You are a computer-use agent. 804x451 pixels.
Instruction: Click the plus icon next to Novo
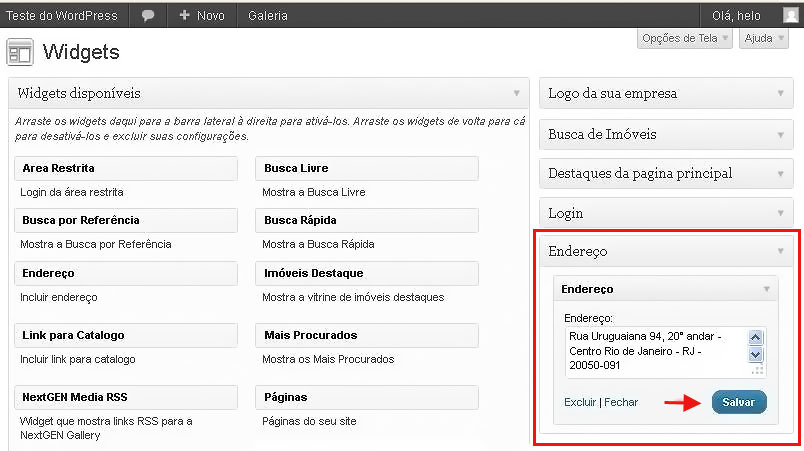coord(185,15)
